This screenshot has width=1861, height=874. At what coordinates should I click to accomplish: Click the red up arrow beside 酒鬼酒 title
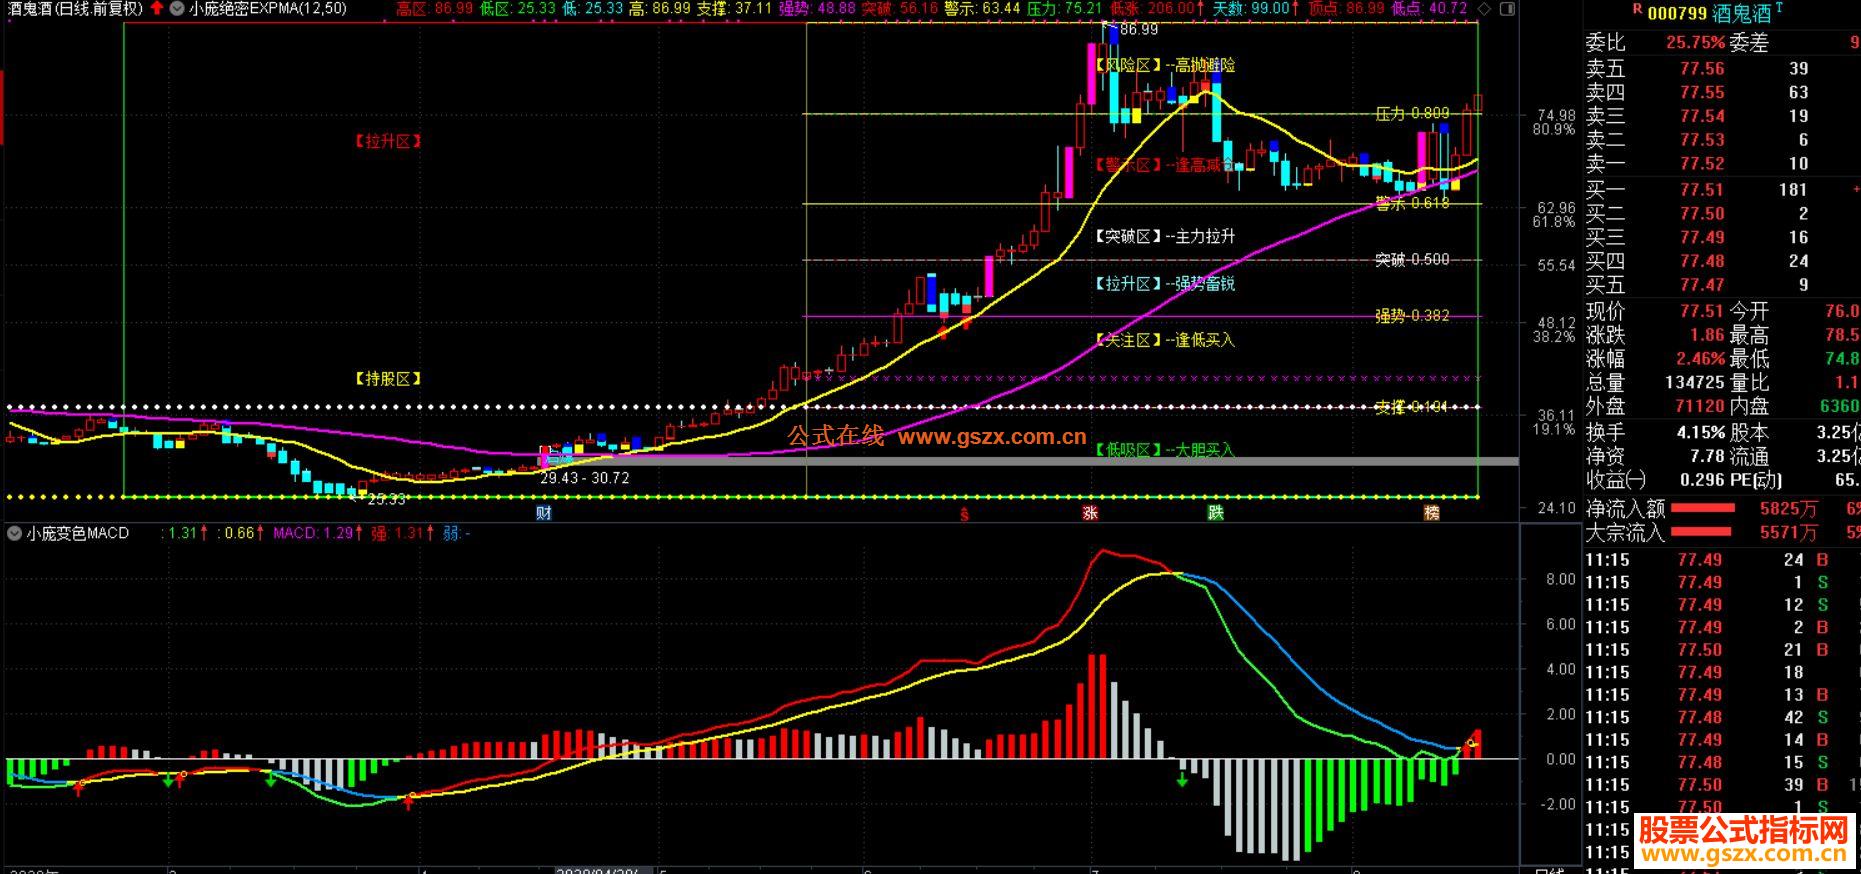(157, 8)
